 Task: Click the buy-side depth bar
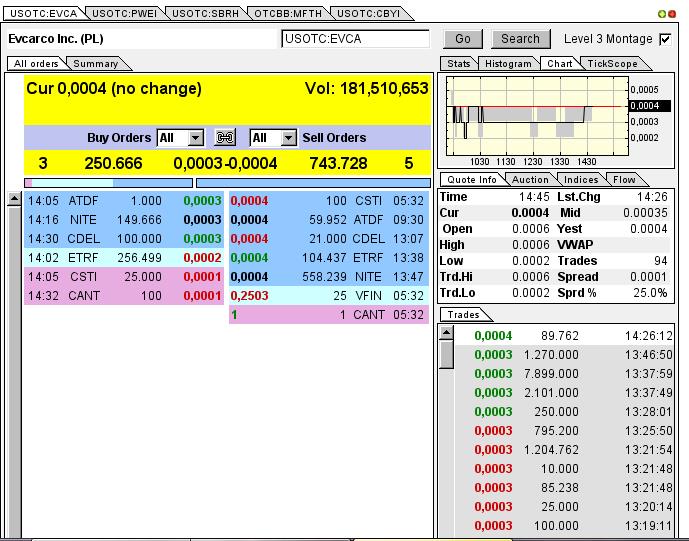pos(109,183)
